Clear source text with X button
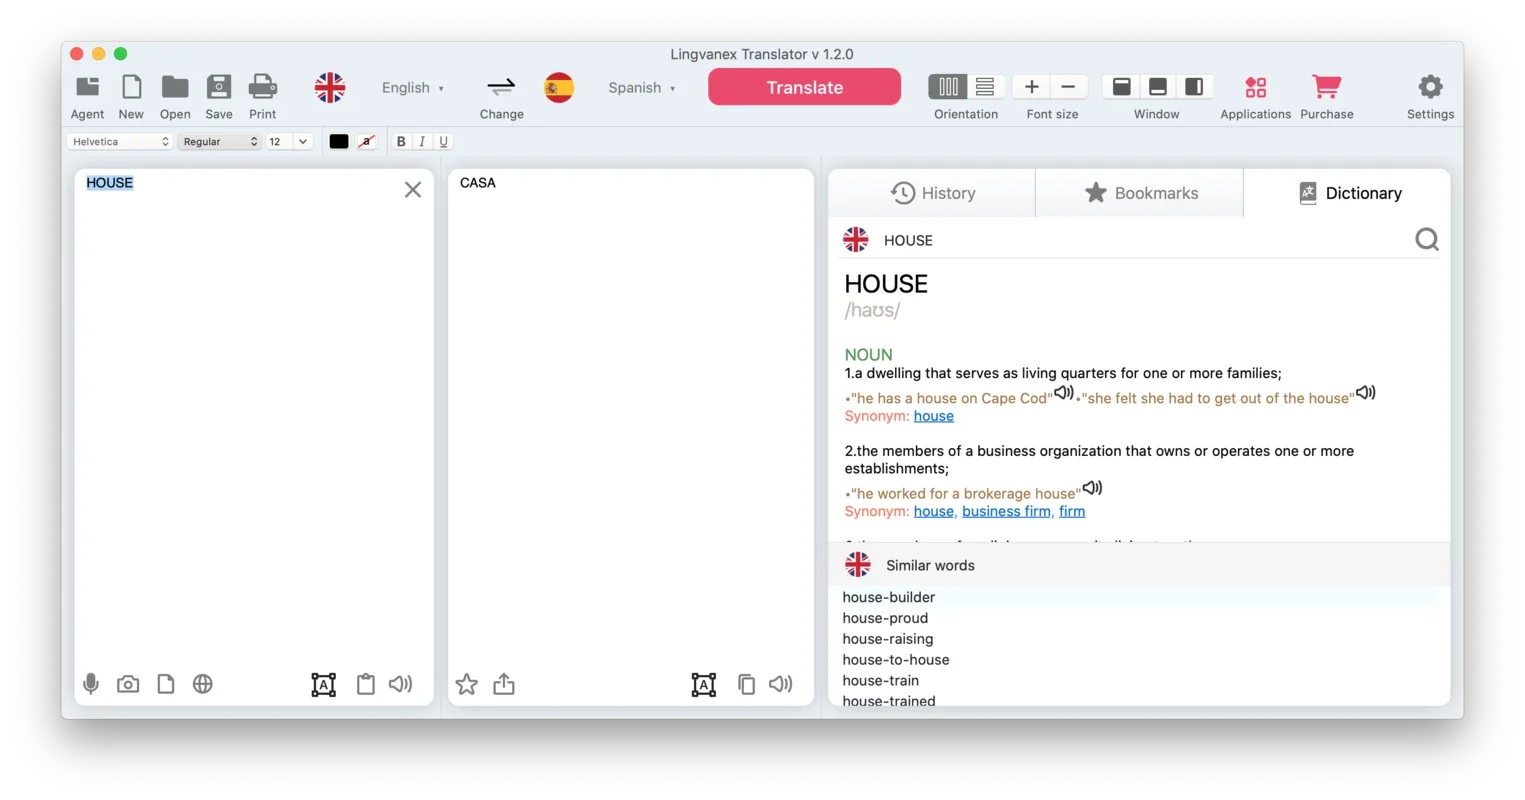The width and height of the screenshot is (1525, 800). [x=413, y=190]
